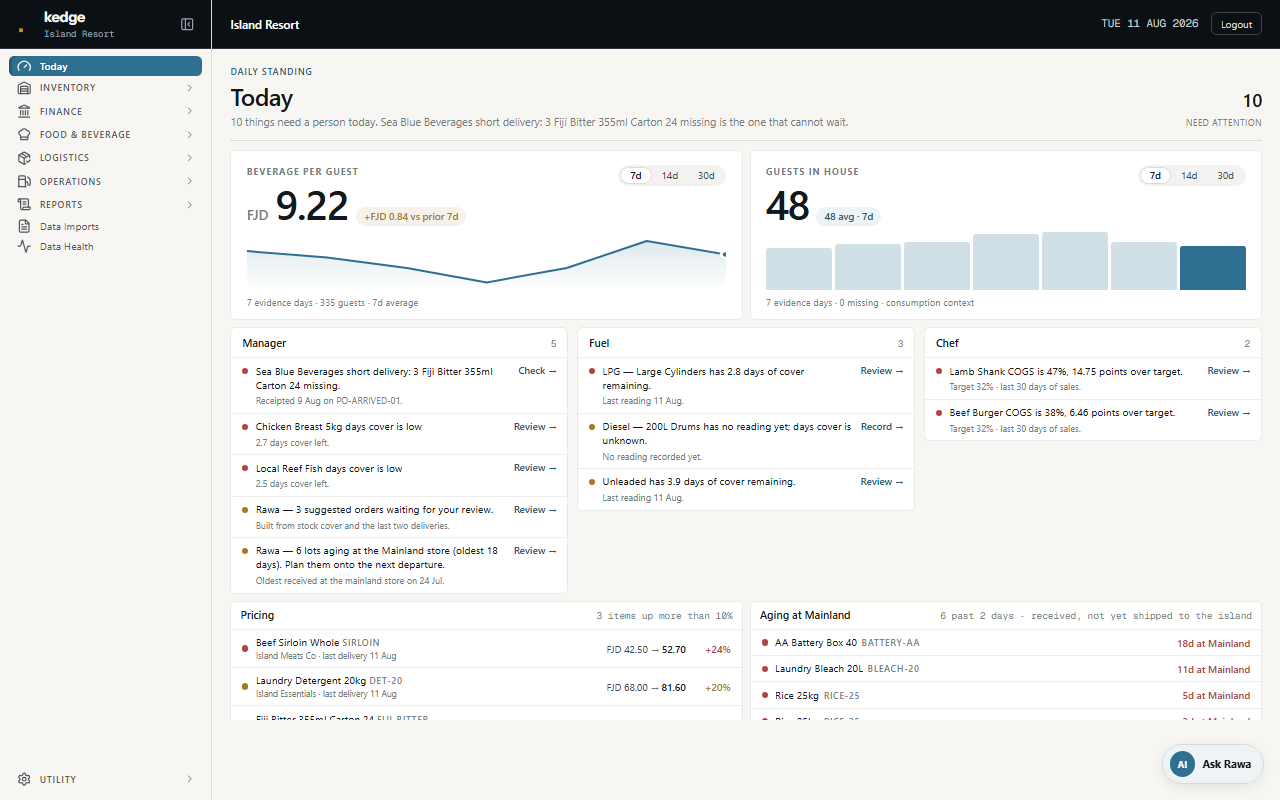Expand the Inventory menu chevron
Screen dimensions: 1280x800
189,88
